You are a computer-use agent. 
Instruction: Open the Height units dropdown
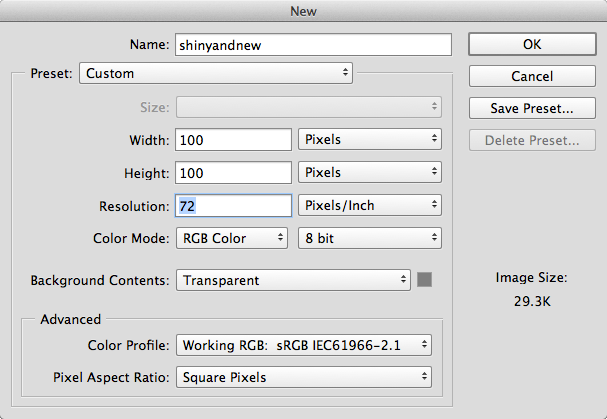click(x=370, y=172)
